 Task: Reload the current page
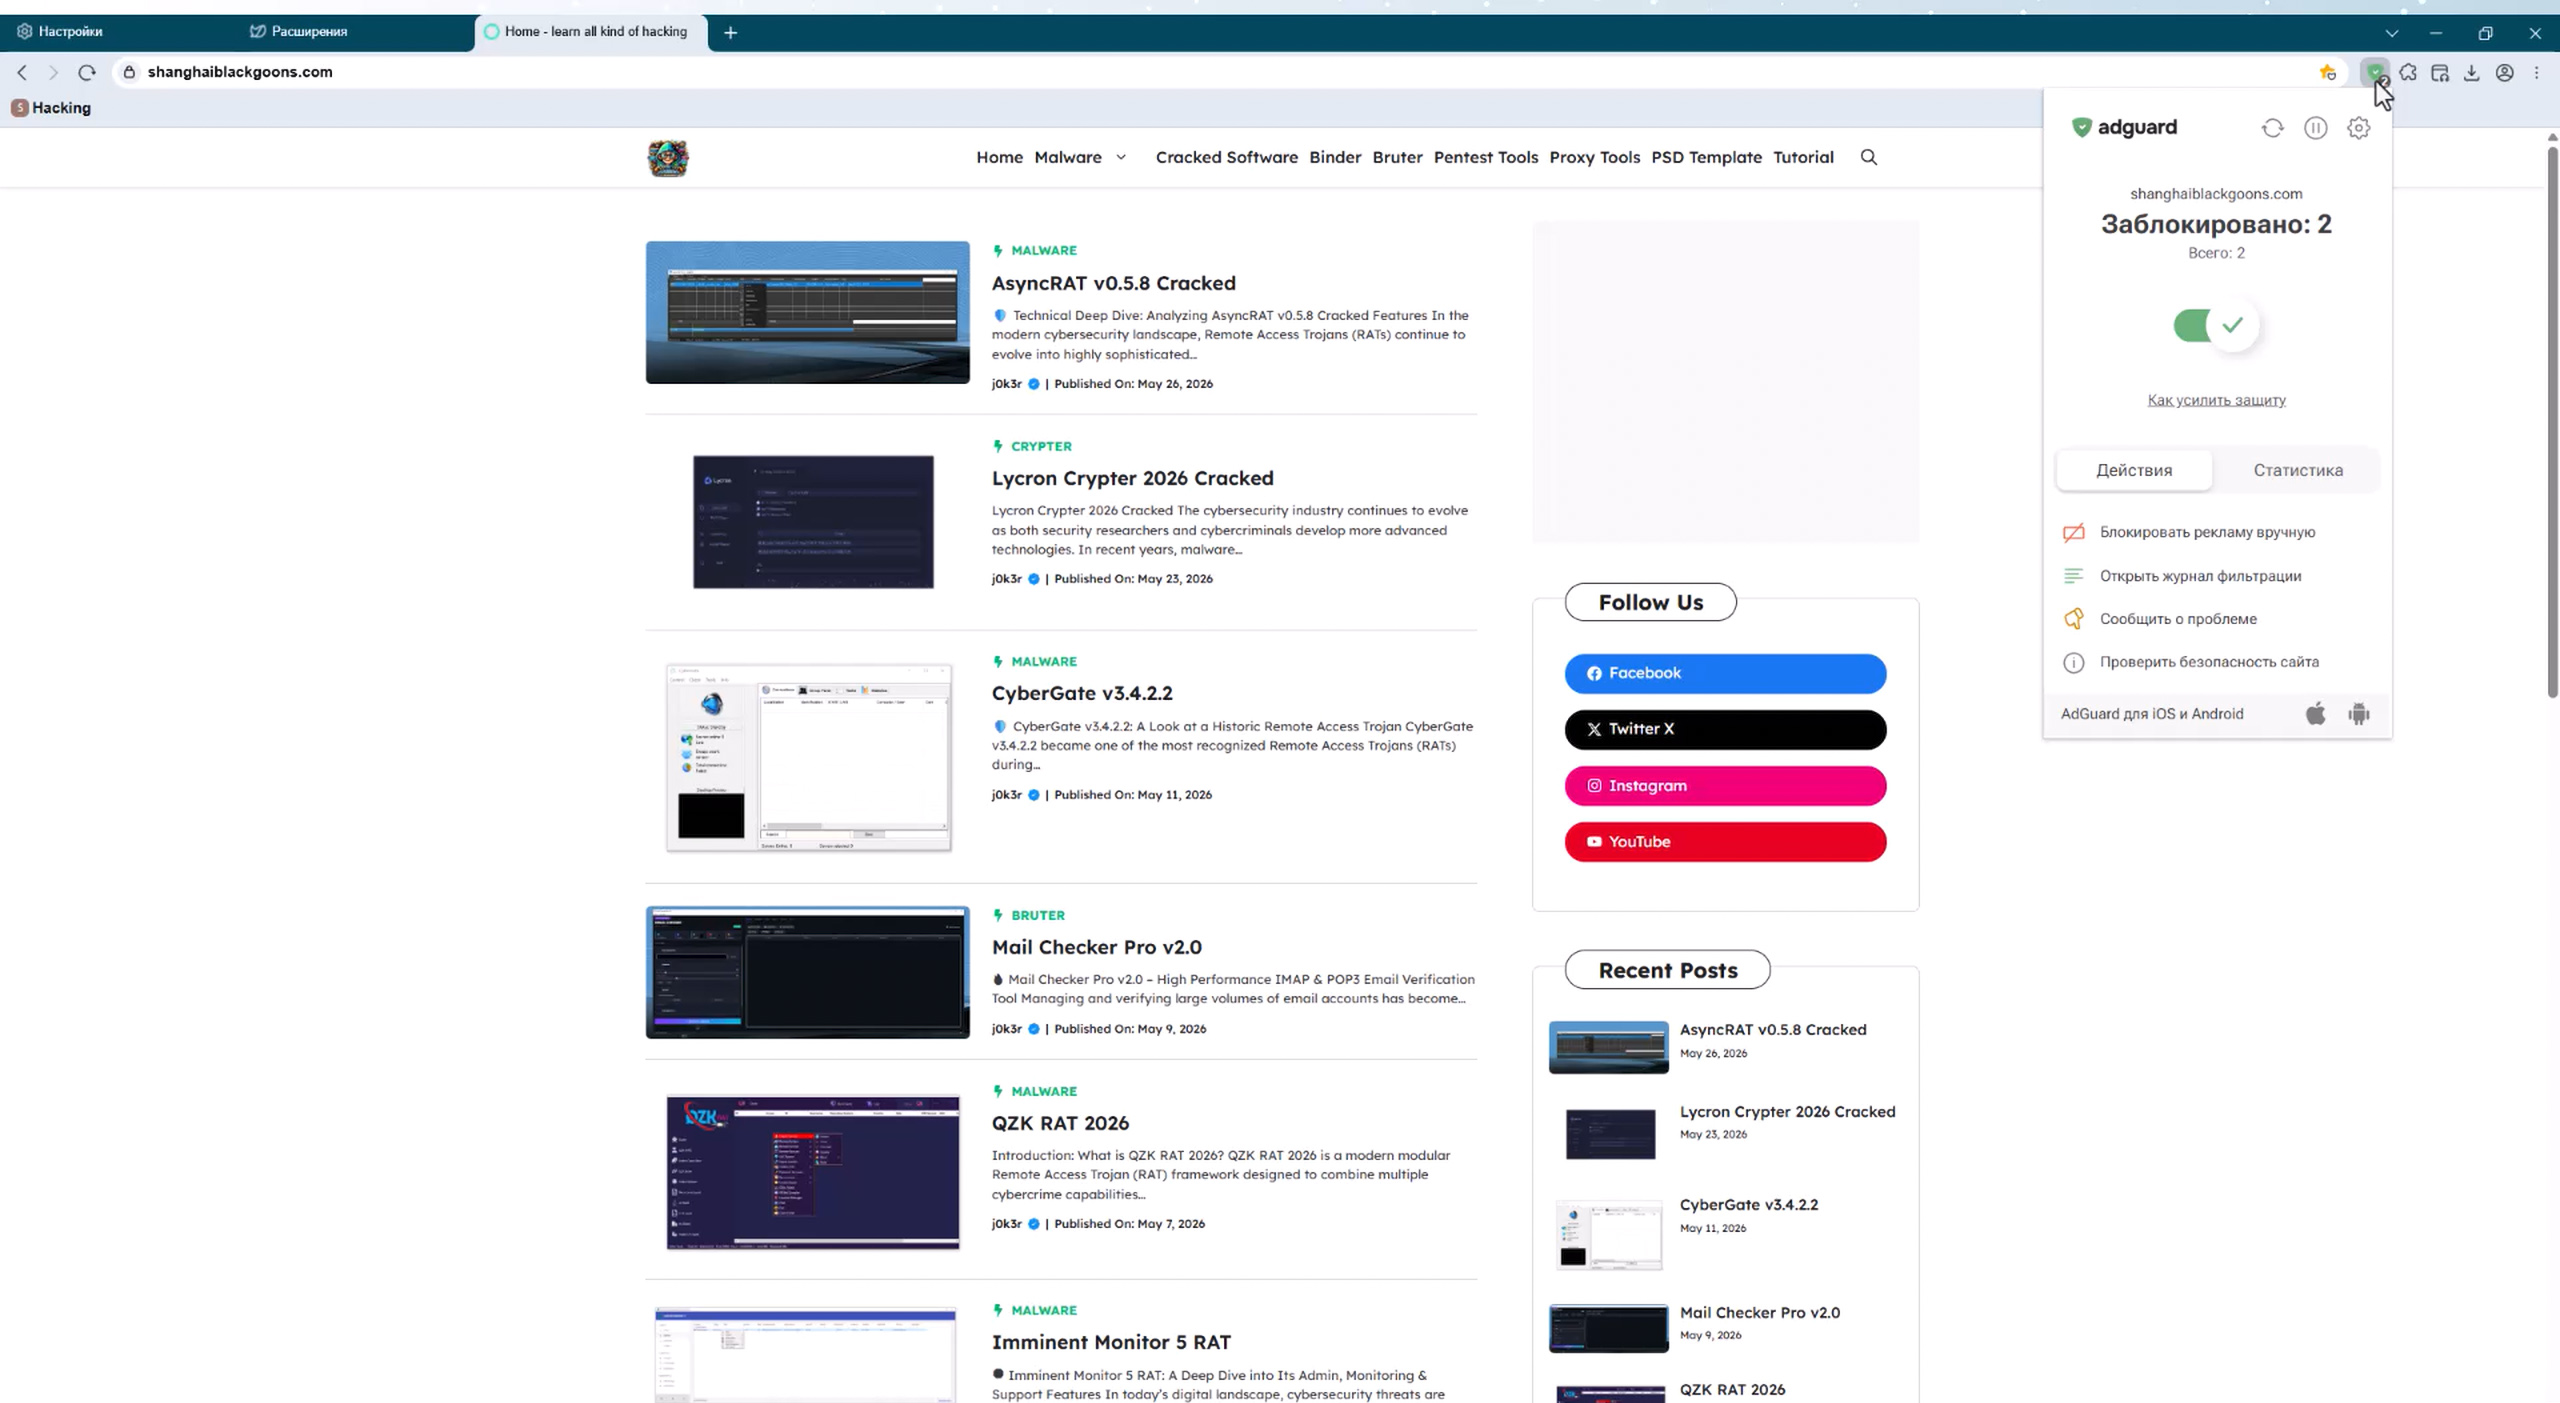click(x=87, y=72)
